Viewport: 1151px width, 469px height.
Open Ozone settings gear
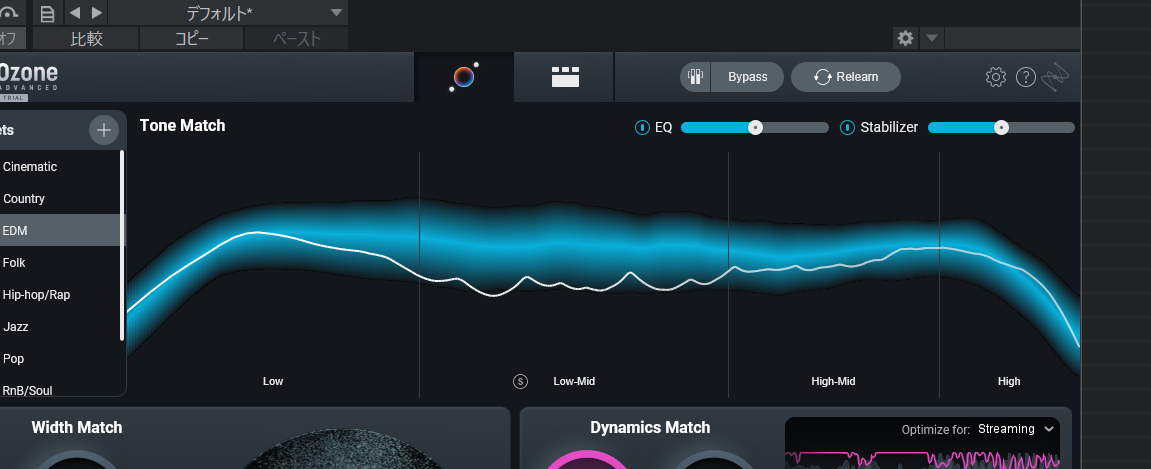pos(995,77)
